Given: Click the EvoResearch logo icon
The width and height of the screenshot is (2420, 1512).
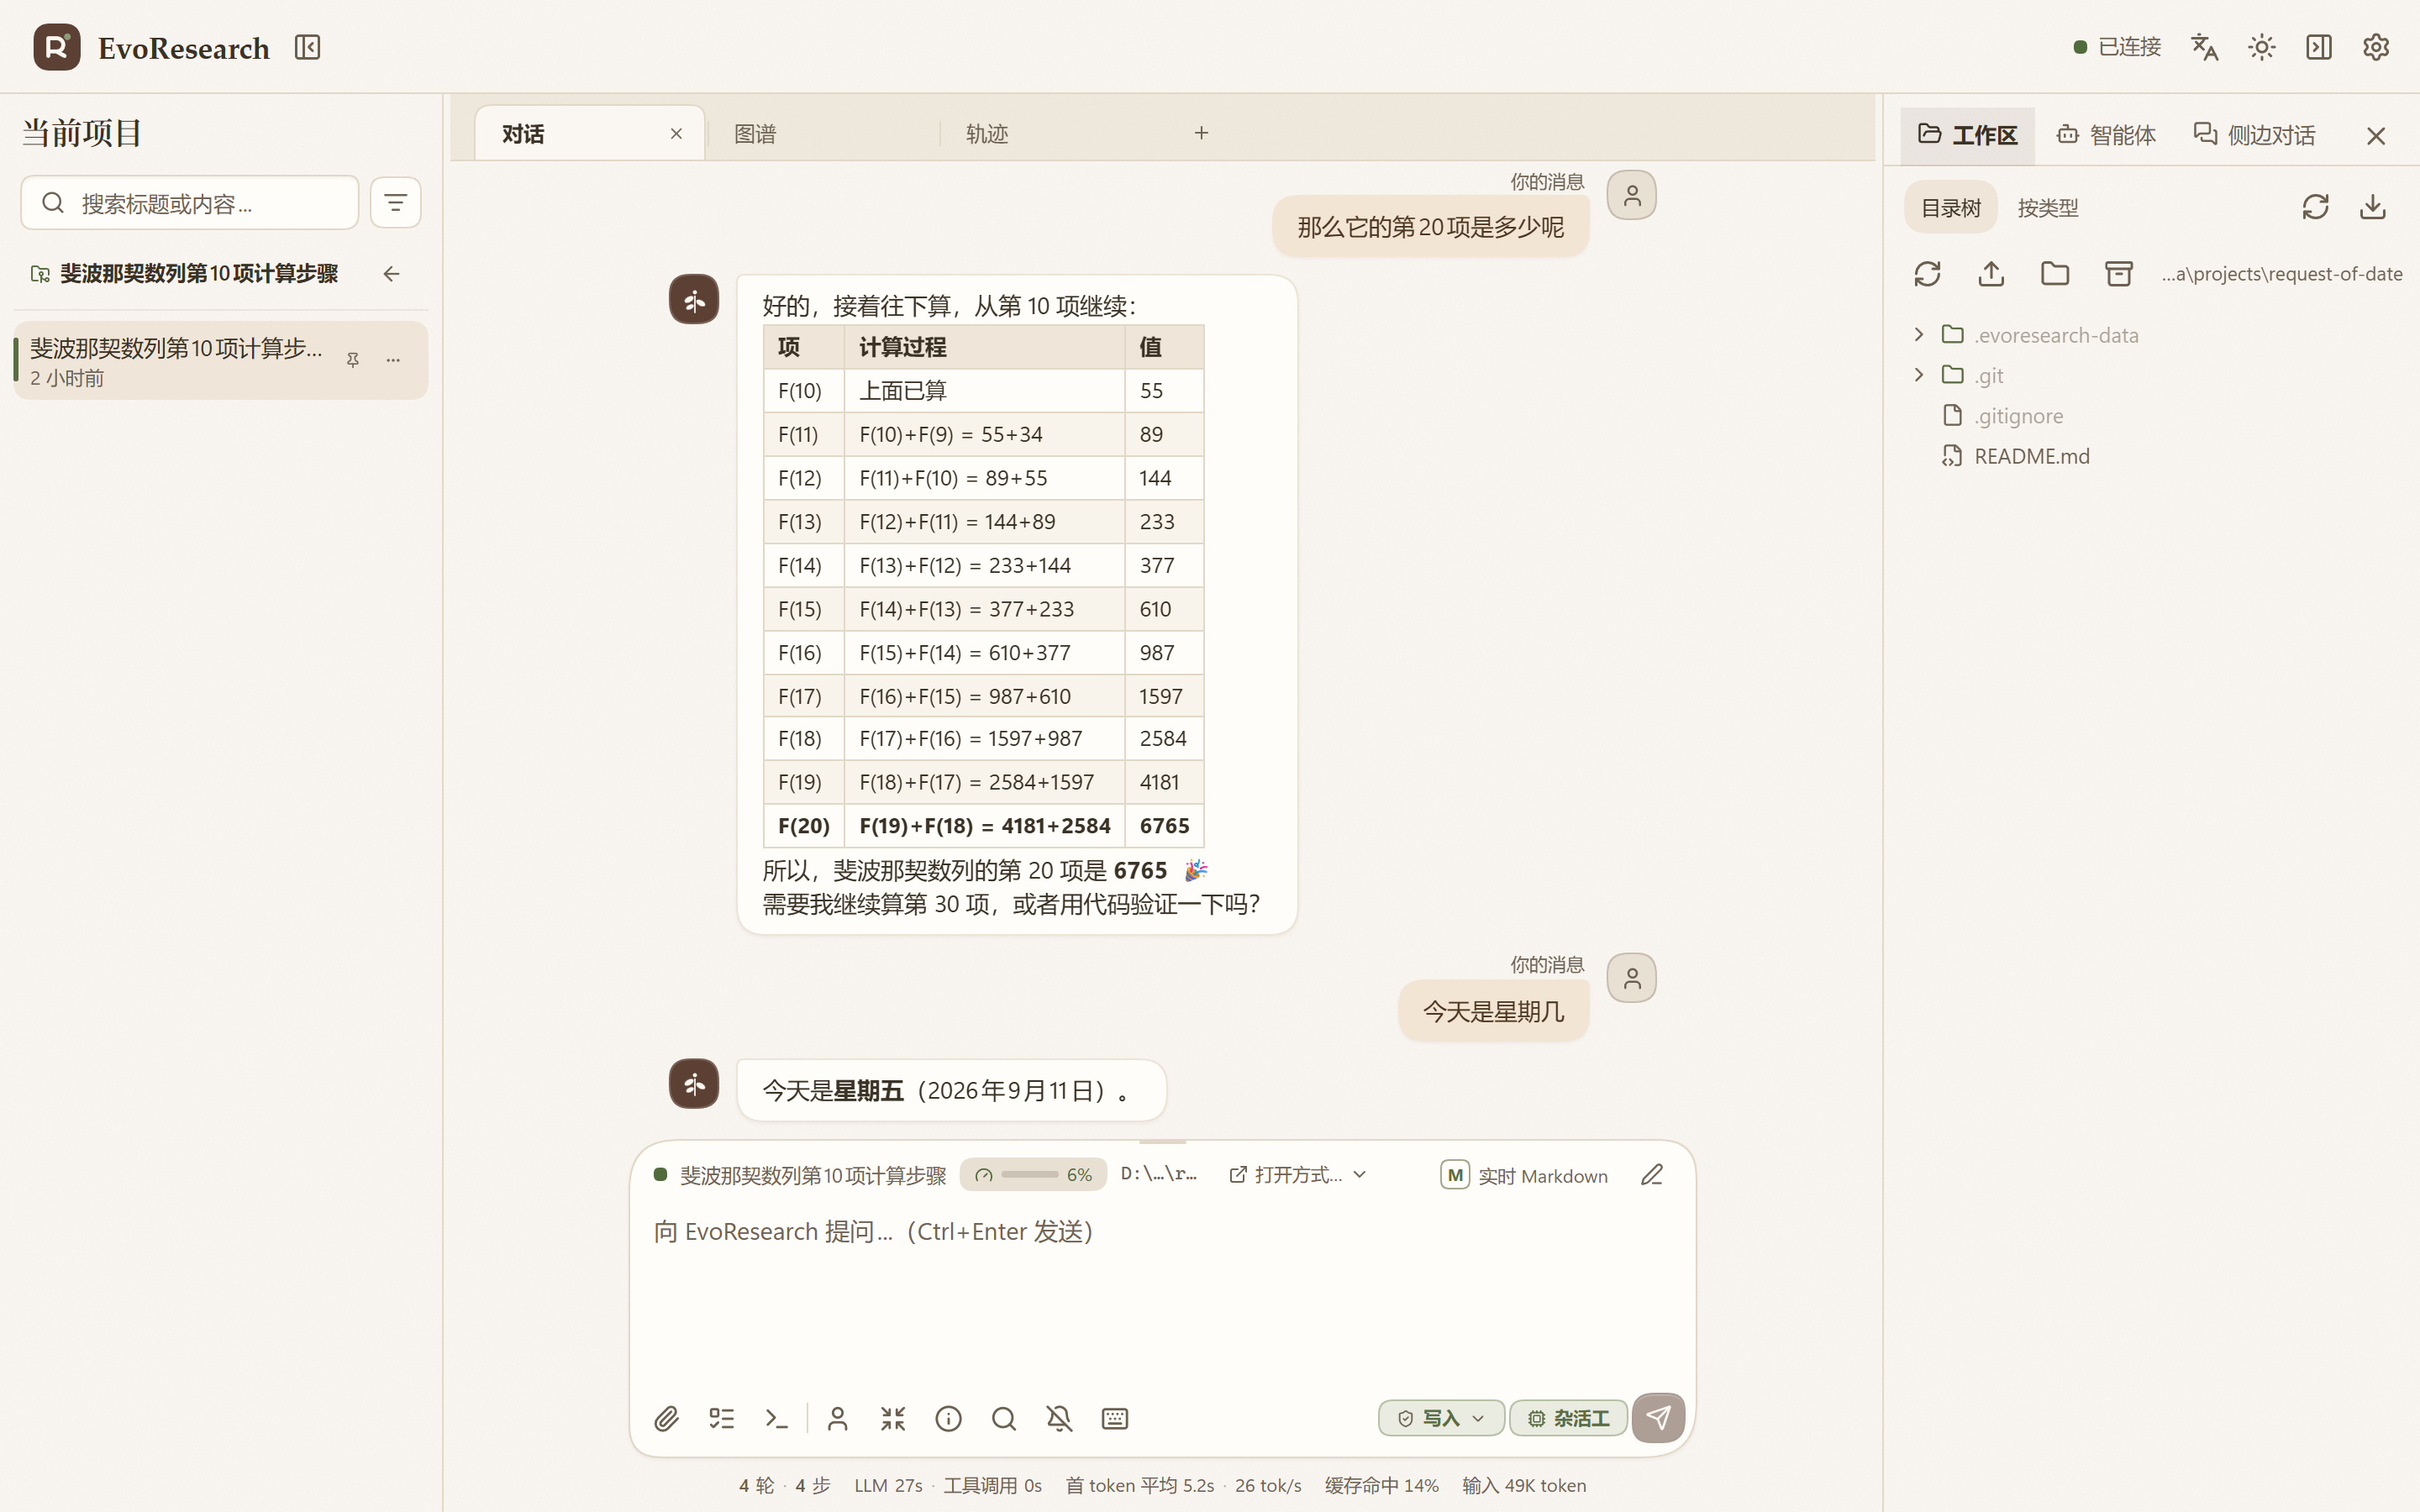Looking at the screenshot, I should 57,47.
